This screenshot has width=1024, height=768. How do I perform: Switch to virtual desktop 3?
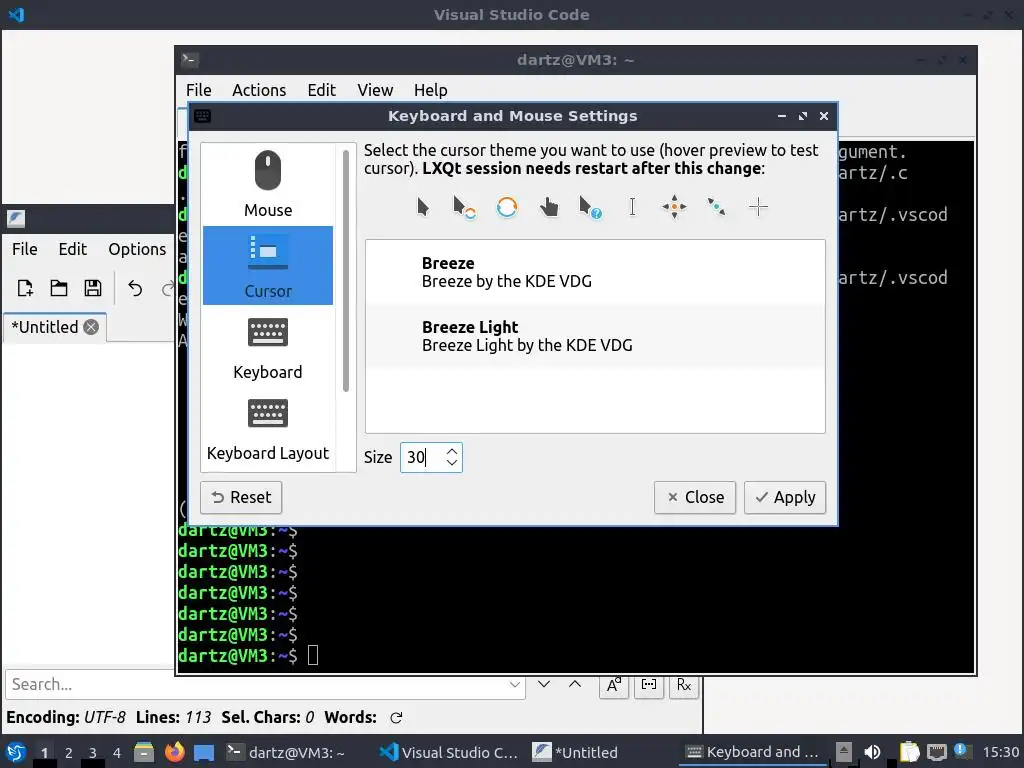coord(93,753)
